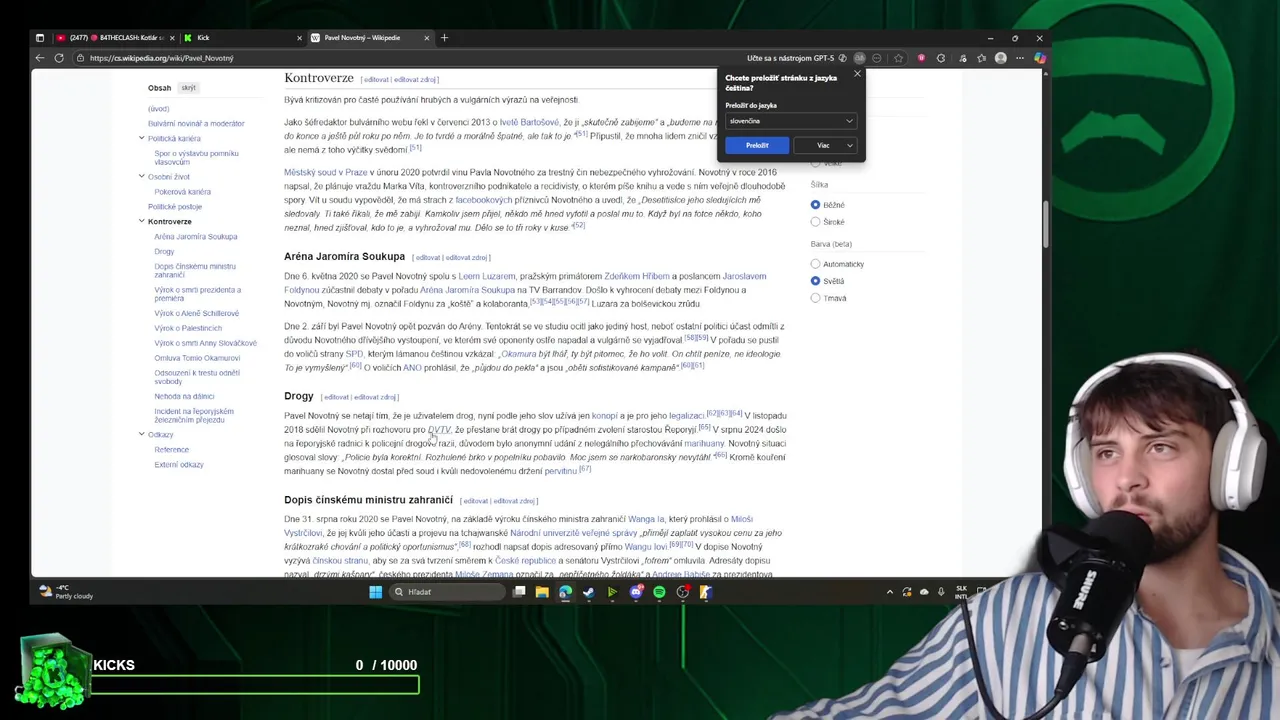Open the weather widget on the taskbar
The image size is (1280, 720).
coord(68,592)
